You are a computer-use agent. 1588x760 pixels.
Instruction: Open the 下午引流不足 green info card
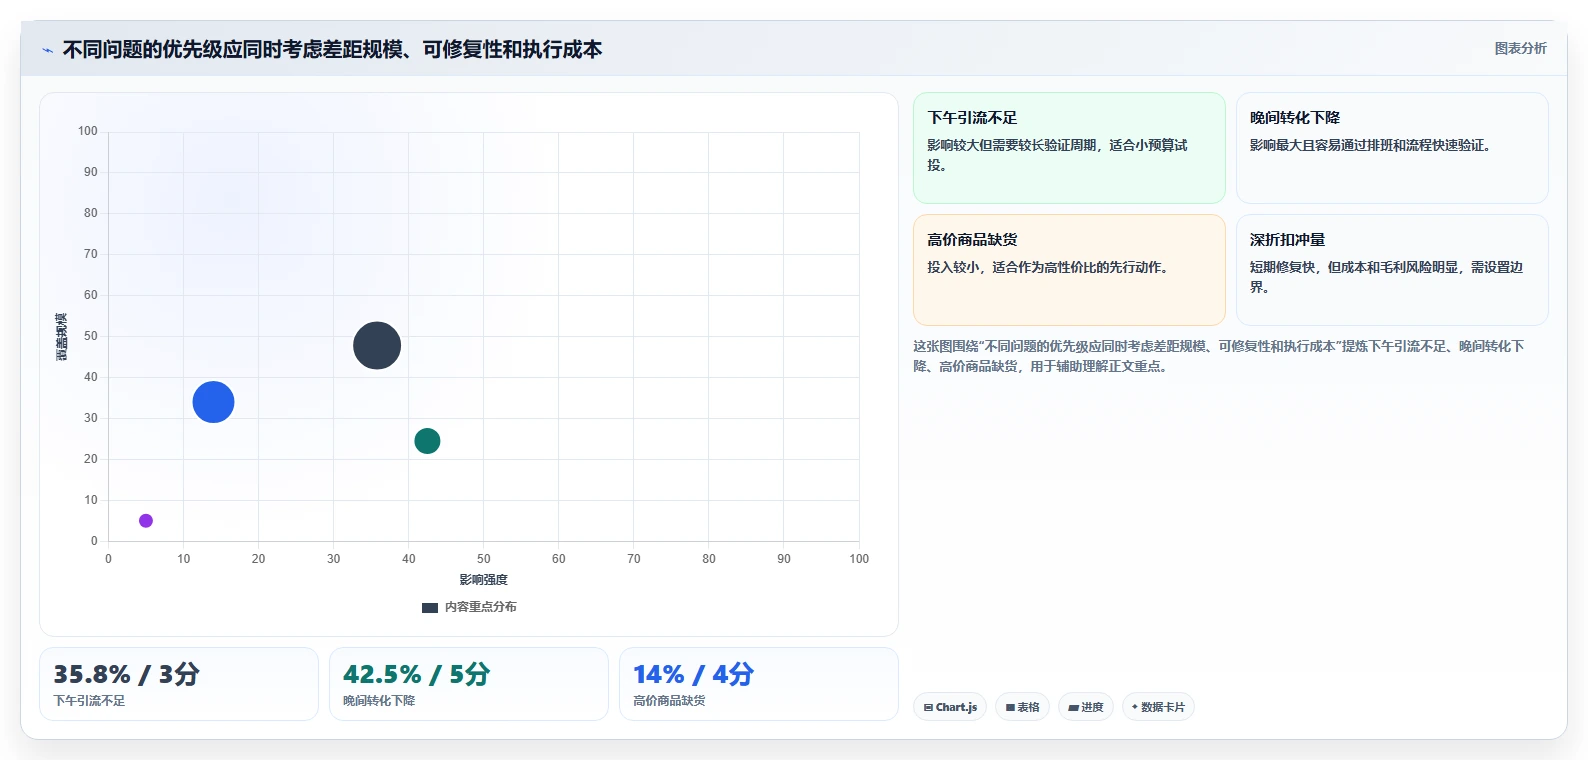1069,148
